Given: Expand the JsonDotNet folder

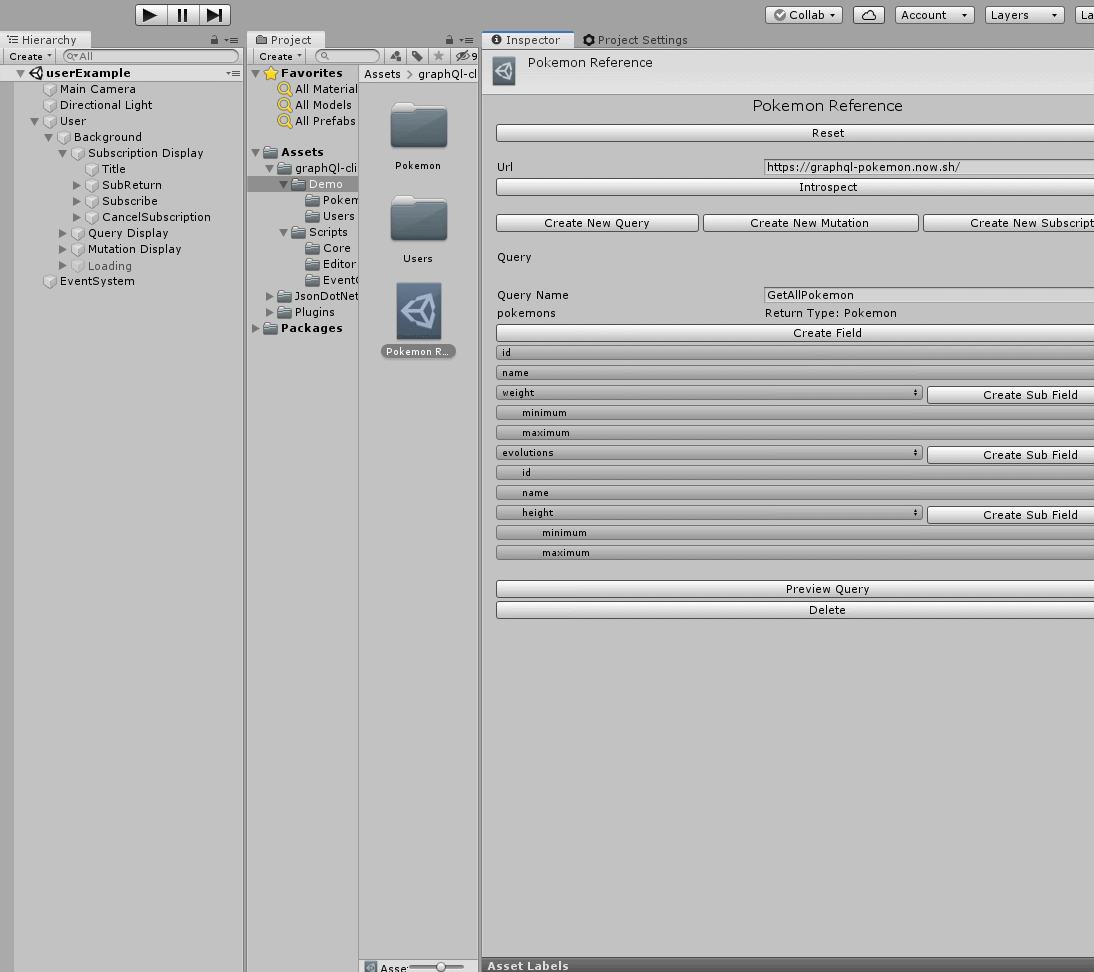Looking at the screenshot, I should coord(270,296).
